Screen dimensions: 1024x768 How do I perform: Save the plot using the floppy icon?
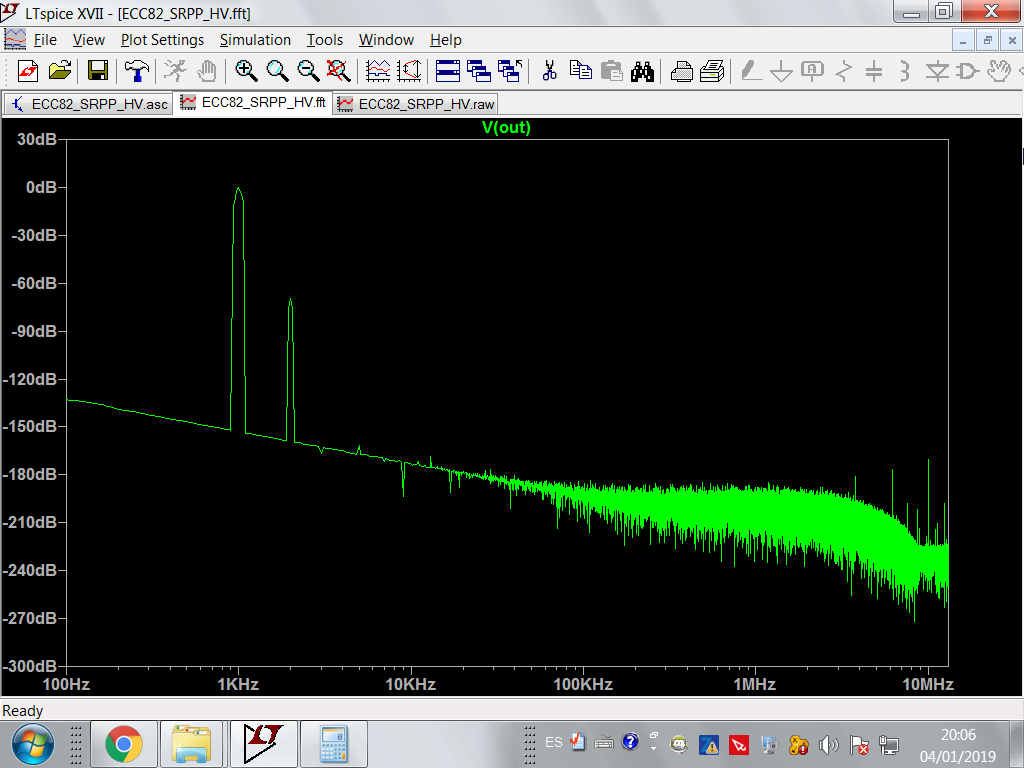[x=98, y=71]
